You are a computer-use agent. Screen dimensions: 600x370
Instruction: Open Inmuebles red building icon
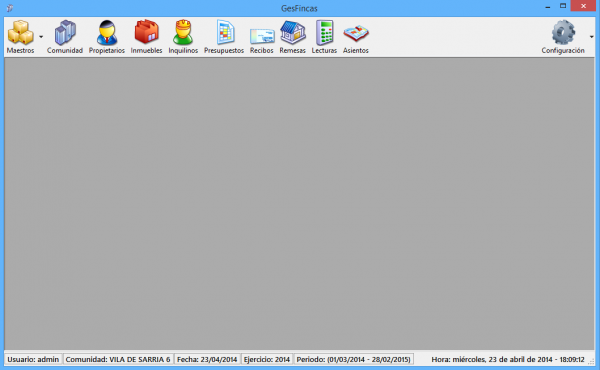click(146, 32)
